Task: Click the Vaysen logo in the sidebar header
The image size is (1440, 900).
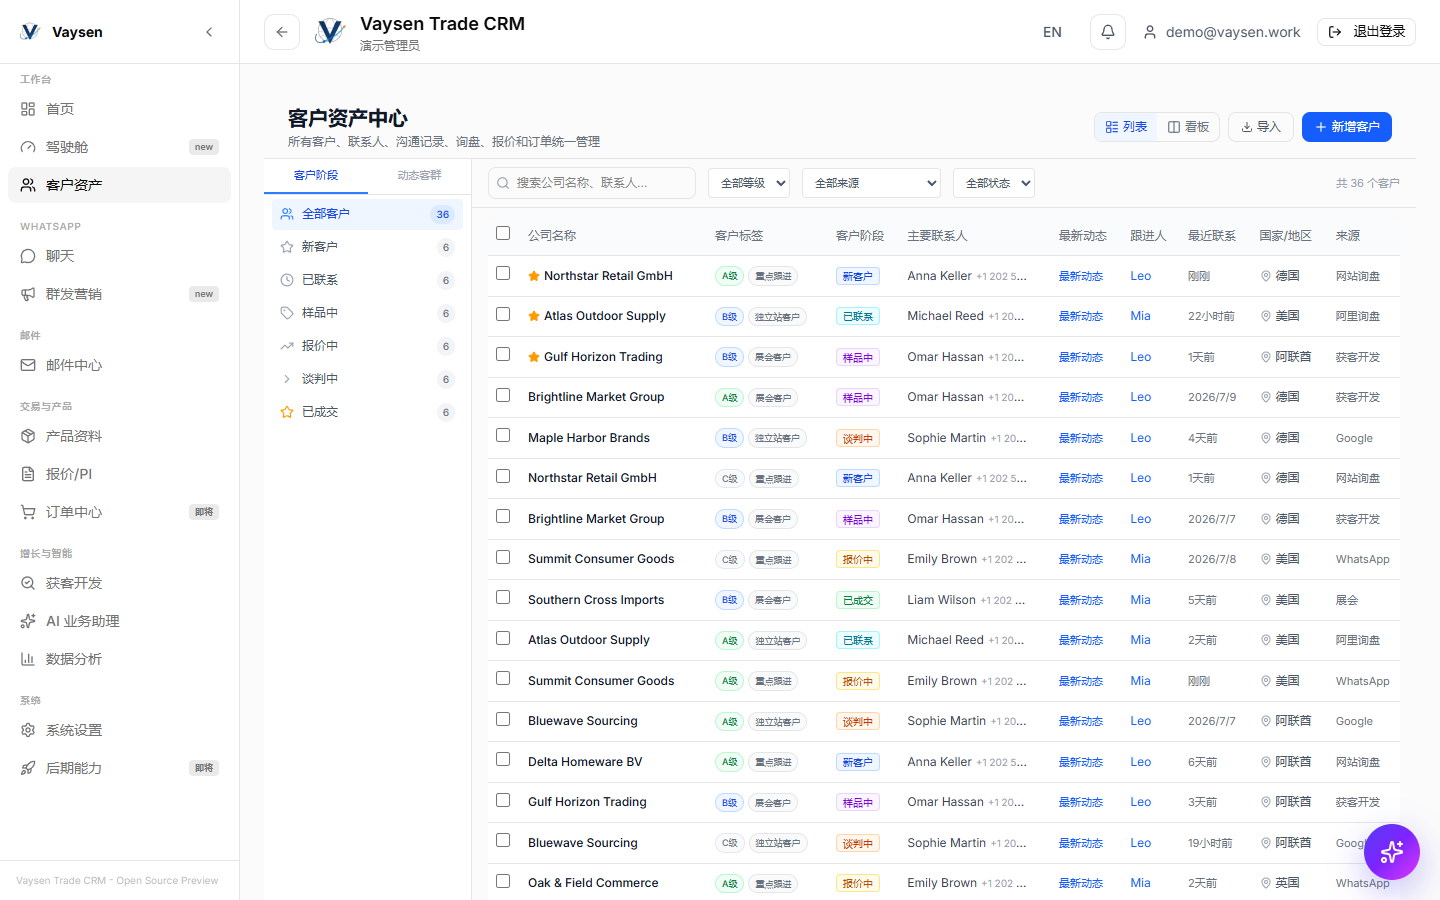Action: [30, 32]
